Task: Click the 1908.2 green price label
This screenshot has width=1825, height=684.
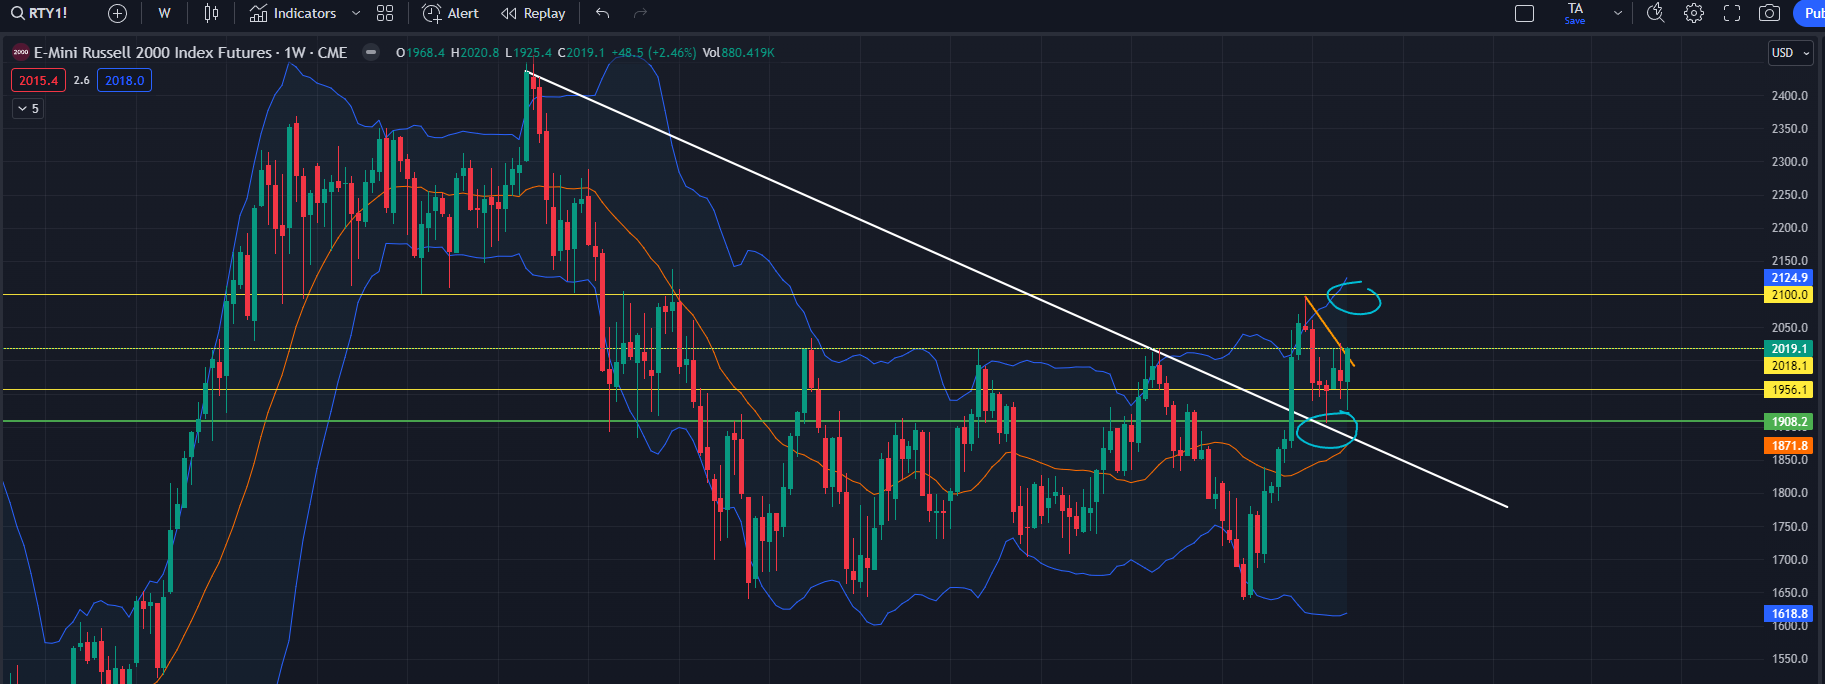Action: (1789, 422)
